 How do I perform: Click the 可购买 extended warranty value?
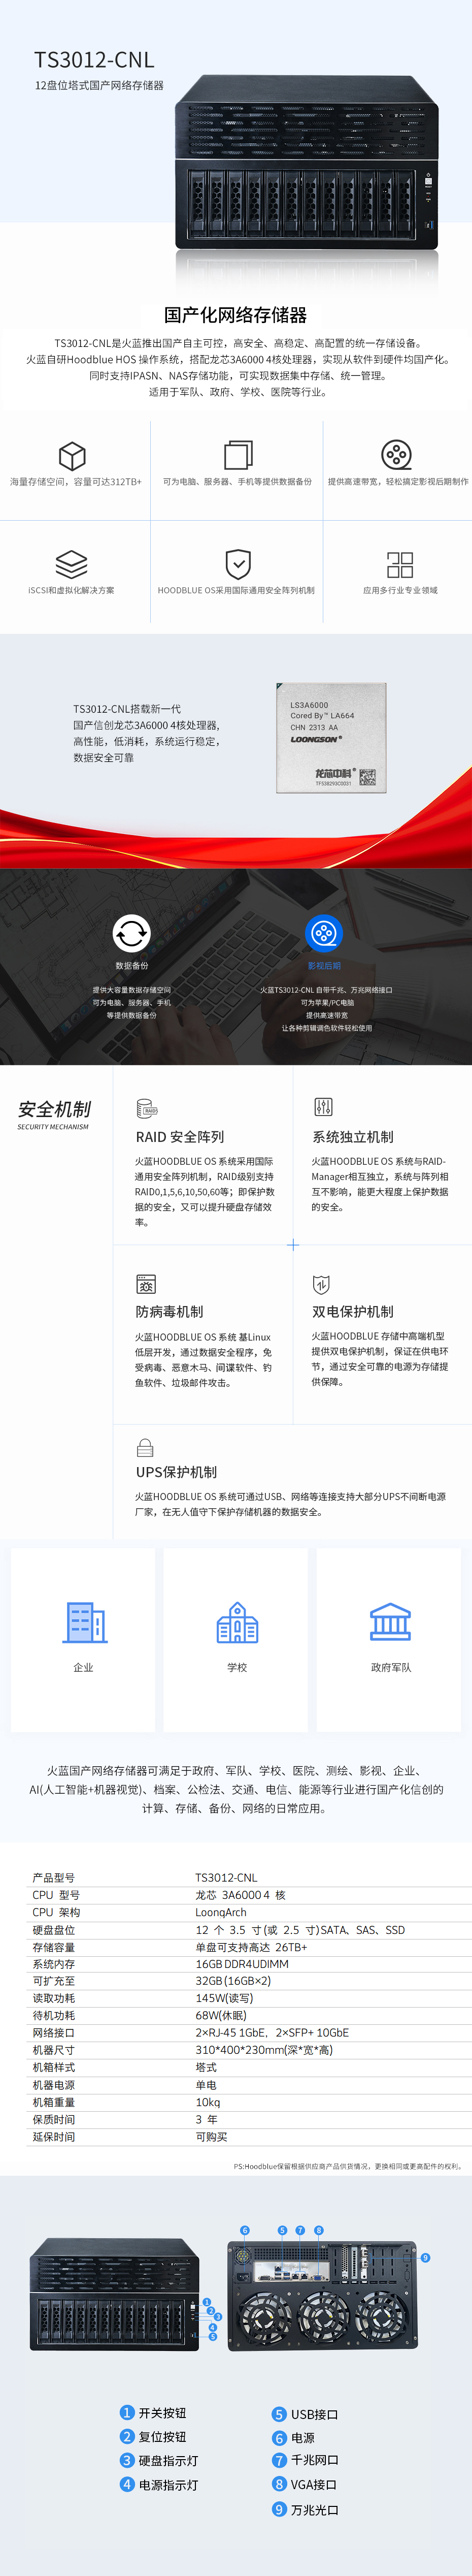click(211, 2137)
